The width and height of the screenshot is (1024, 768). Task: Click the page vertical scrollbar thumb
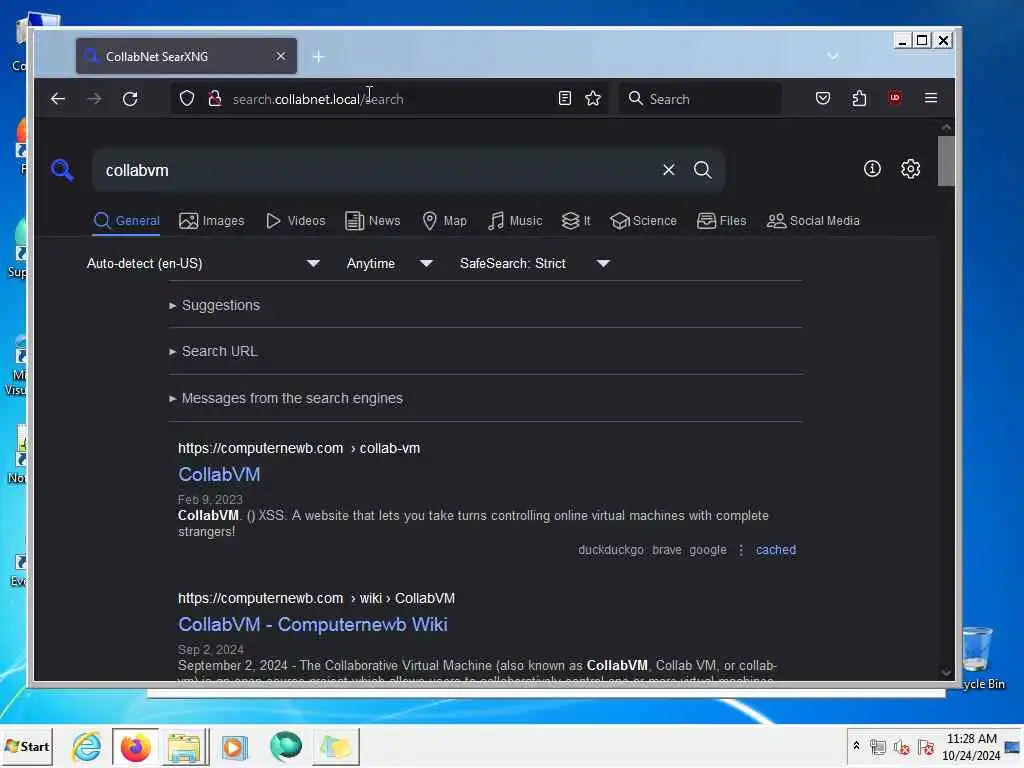point(946,161)
